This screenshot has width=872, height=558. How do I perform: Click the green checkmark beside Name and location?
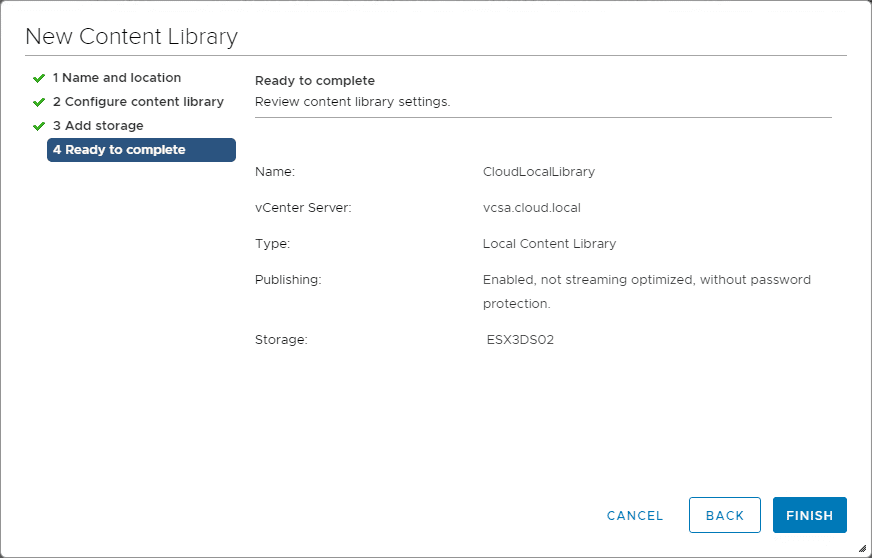(39, 78)
